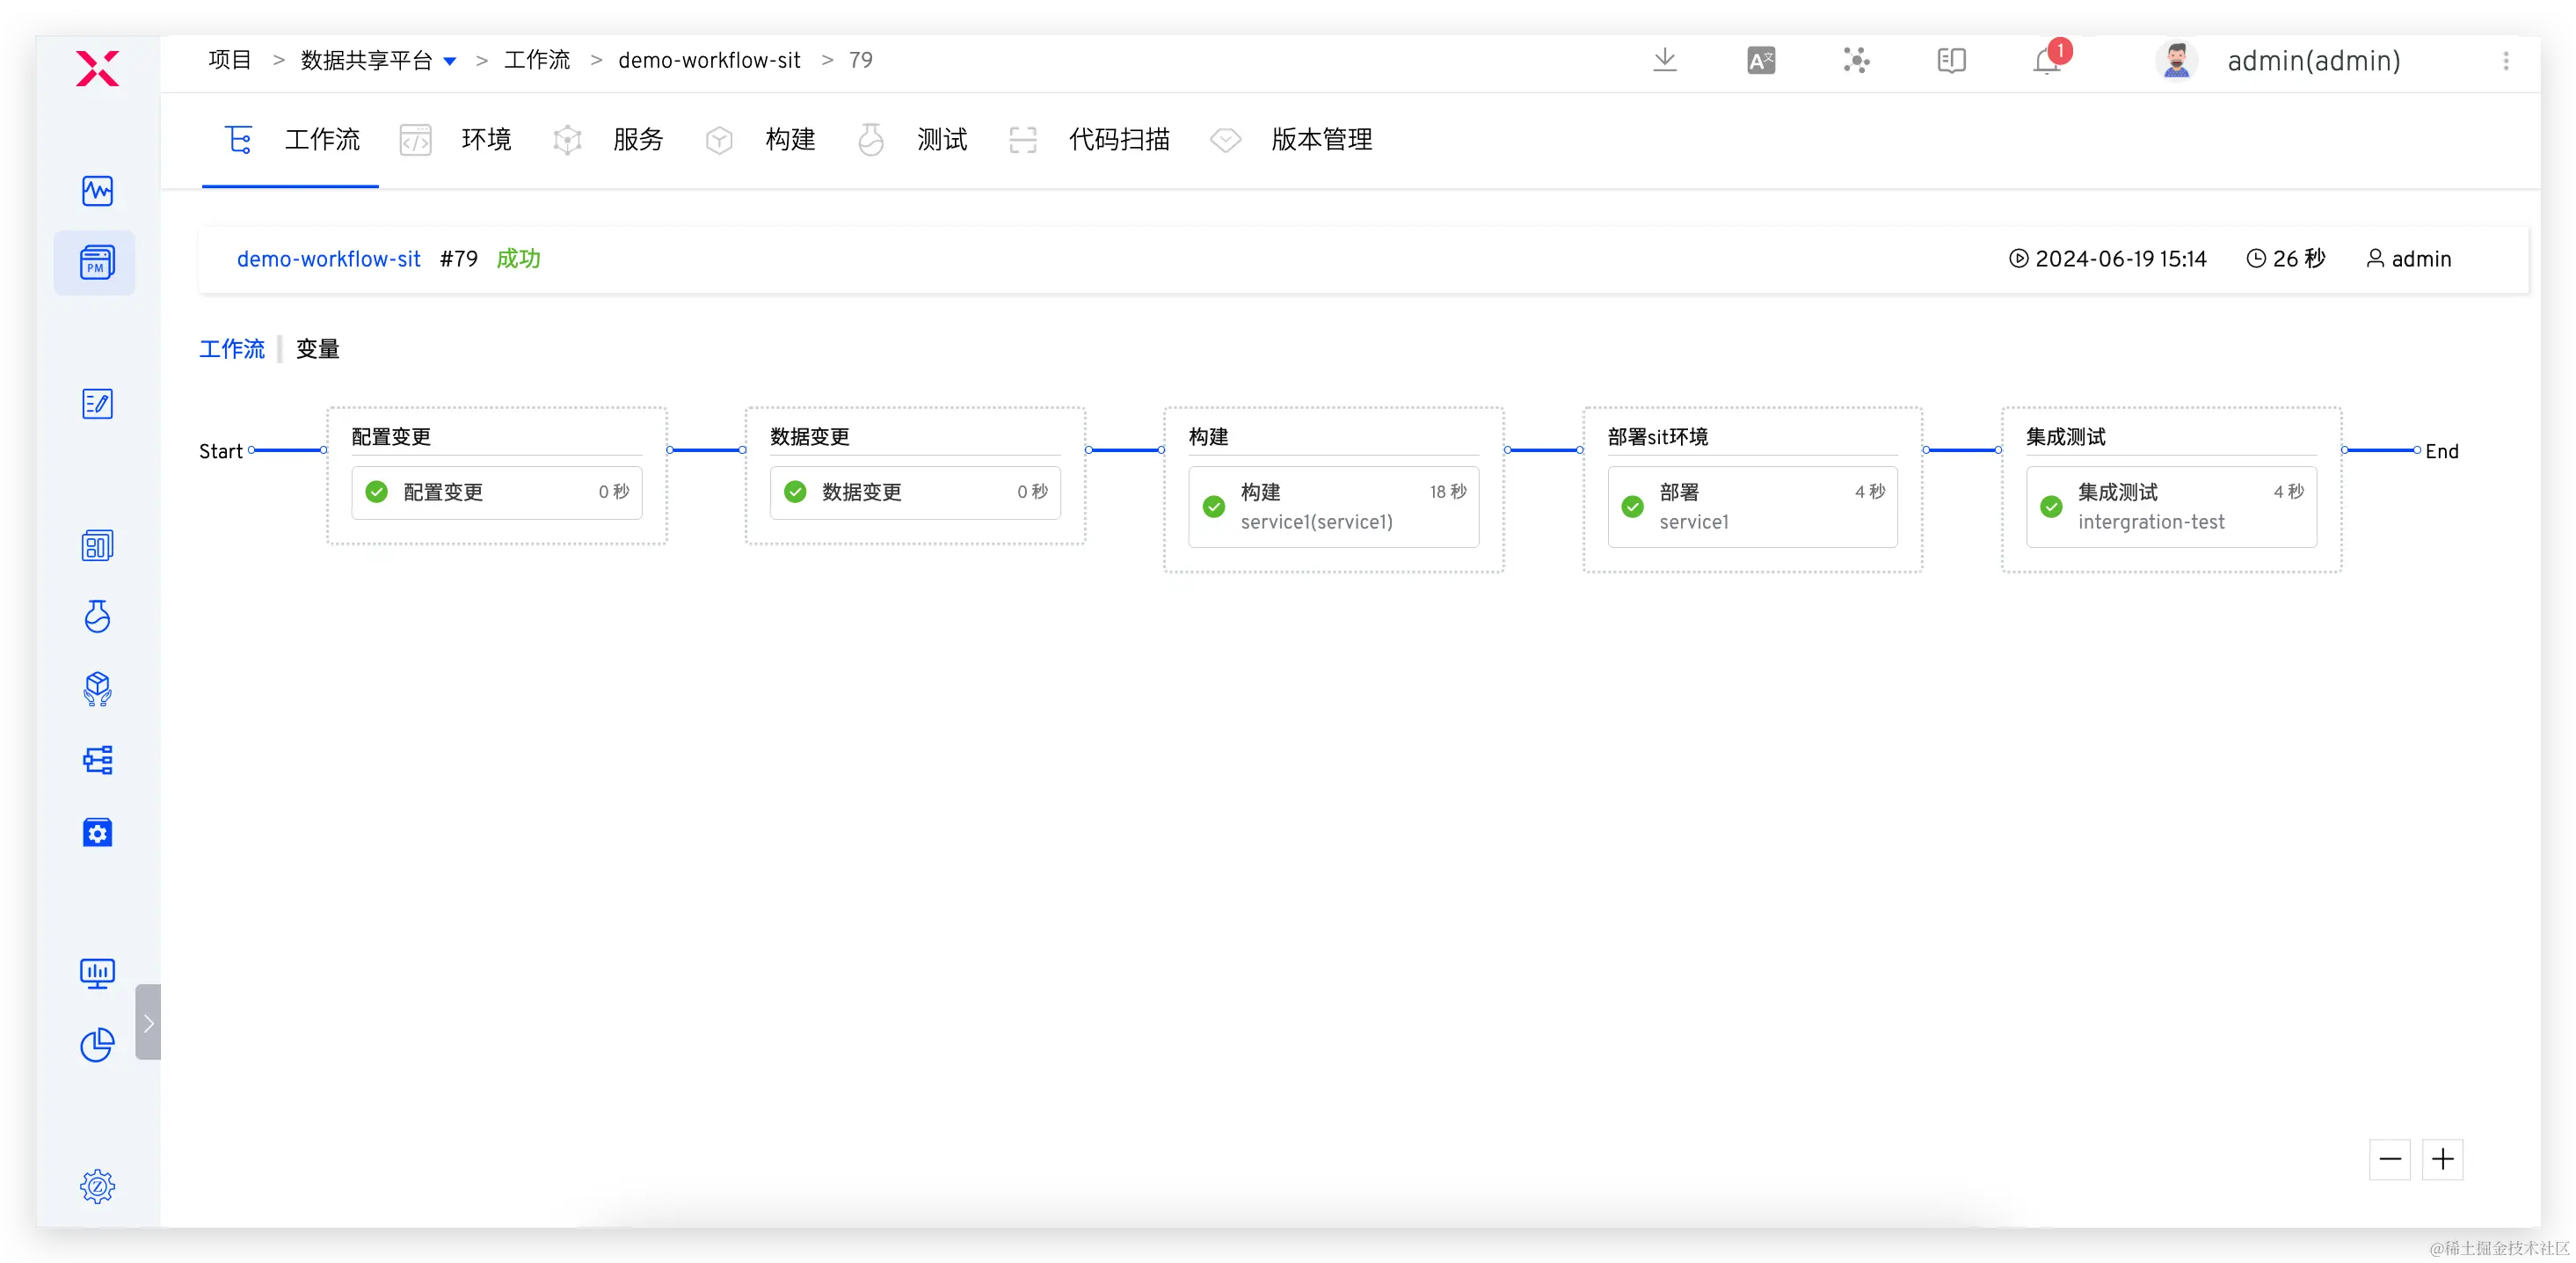
Task: Click the settings gear in sidebar
Action: point(97,1187)
